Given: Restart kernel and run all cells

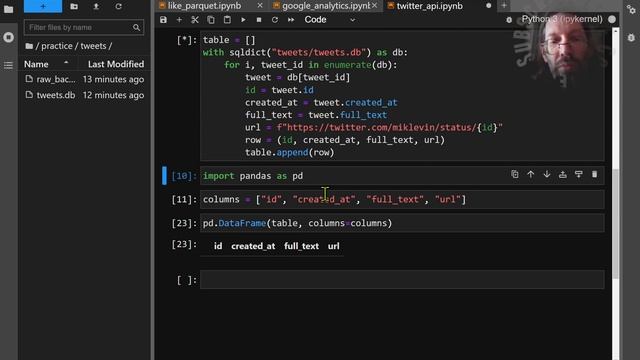Looking at the screenshot, I should (x=291, y=20).
